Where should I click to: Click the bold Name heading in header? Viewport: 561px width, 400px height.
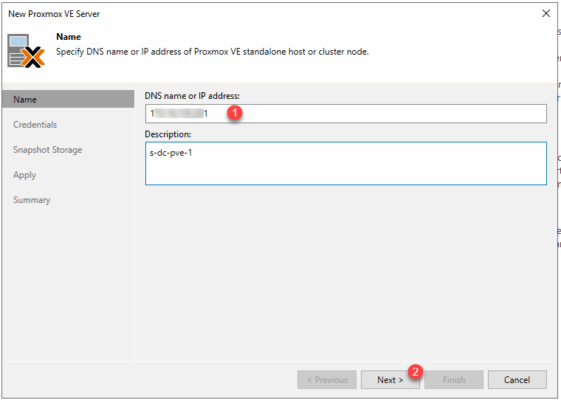click(69, 37)
